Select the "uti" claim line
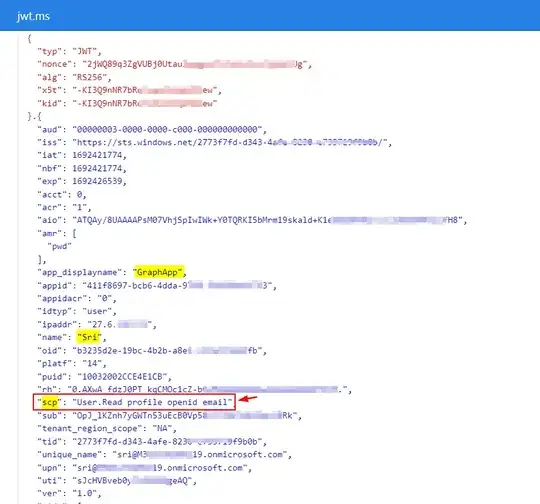The width and height of the screenshot is (540, 504). [x=117, y=481]
